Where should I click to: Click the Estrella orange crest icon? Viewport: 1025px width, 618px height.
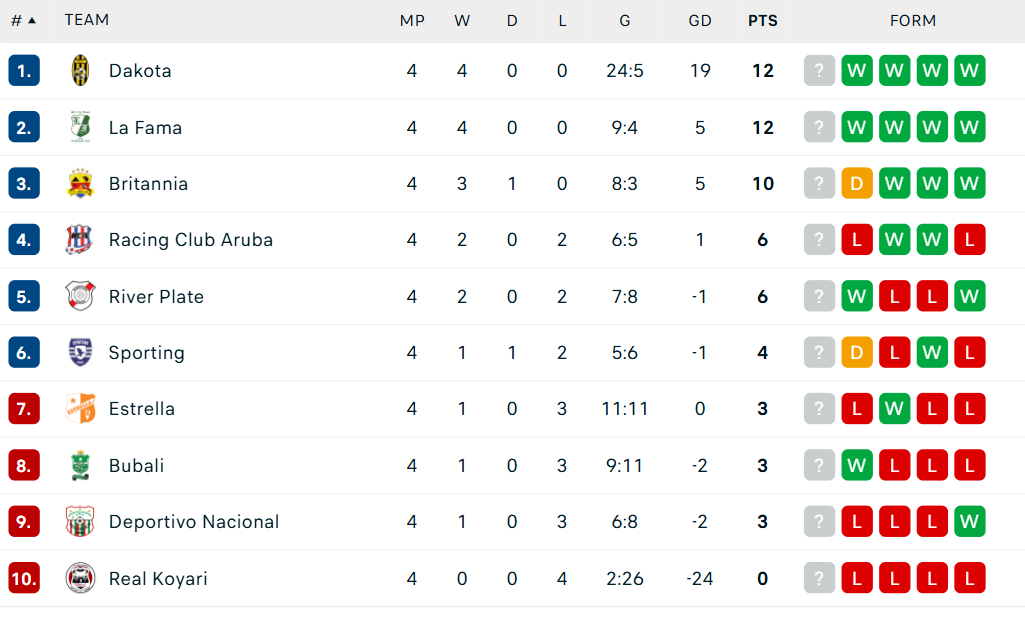click(x=80, y=409)
